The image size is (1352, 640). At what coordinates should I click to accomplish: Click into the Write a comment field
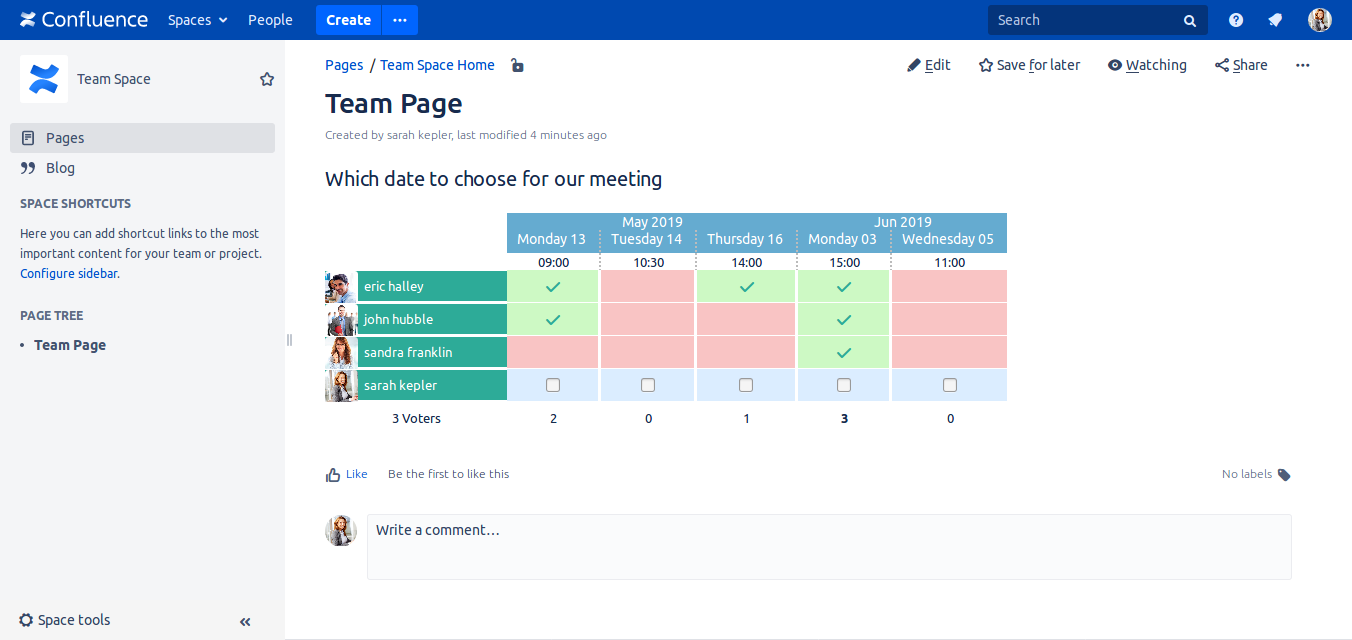828,546
